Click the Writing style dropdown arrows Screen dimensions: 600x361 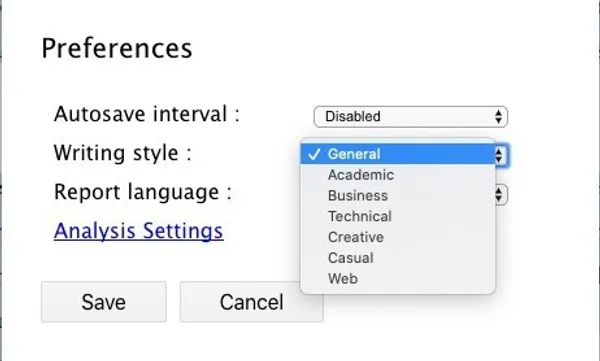499,155
